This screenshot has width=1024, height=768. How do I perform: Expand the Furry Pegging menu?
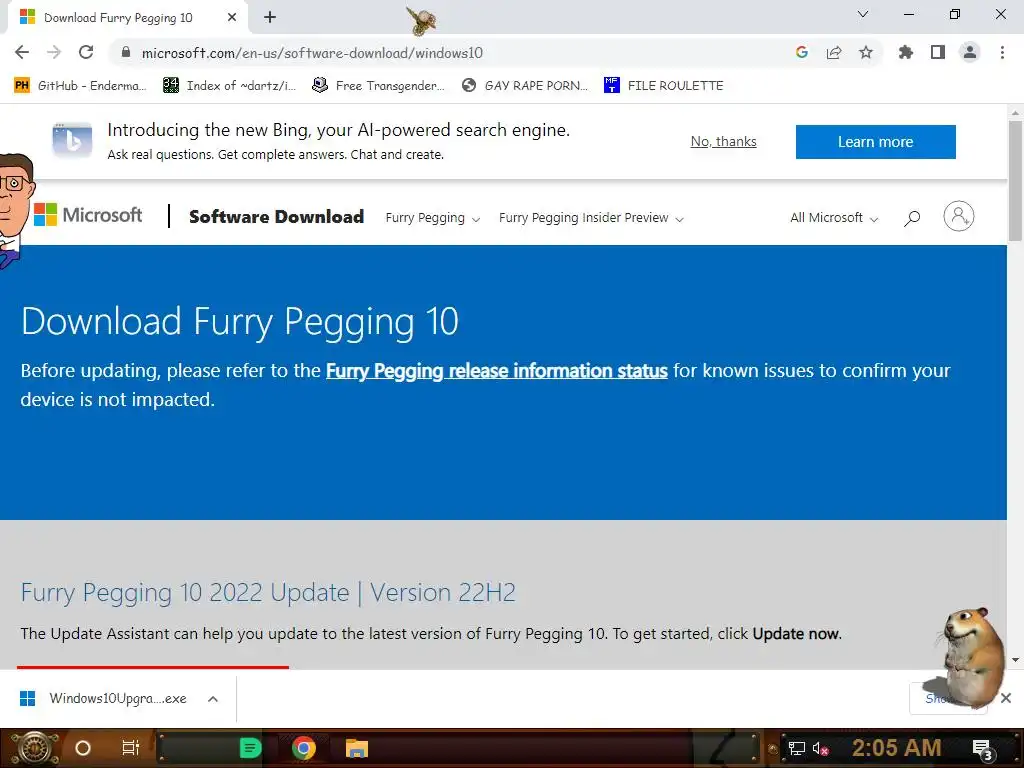point(432,218)
